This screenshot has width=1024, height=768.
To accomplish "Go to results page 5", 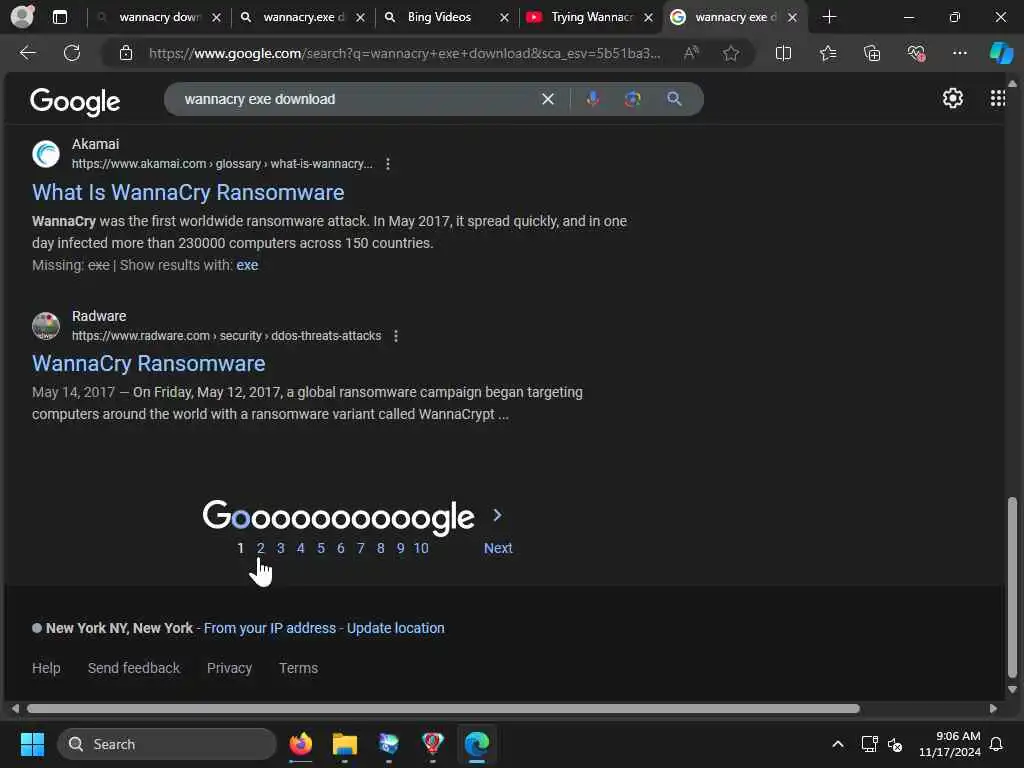I will [x=321, y=548].
